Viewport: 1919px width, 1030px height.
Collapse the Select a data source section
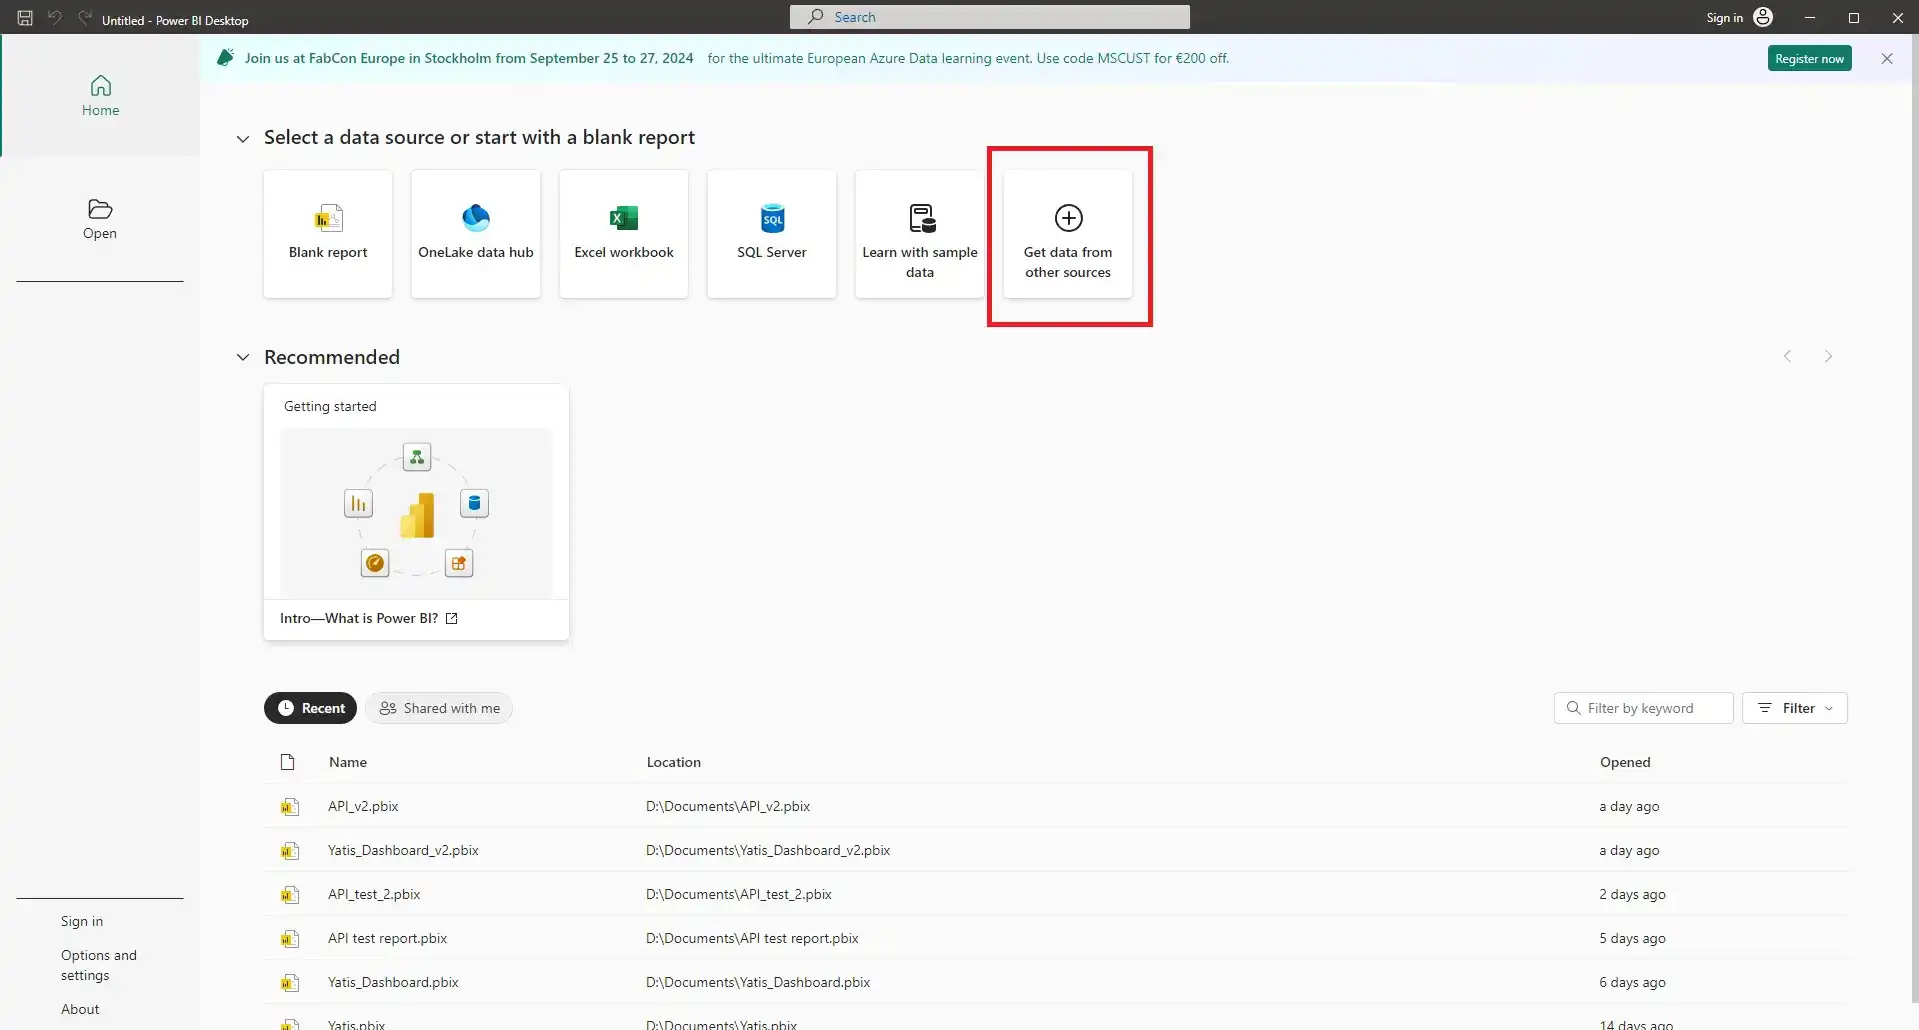243,138
